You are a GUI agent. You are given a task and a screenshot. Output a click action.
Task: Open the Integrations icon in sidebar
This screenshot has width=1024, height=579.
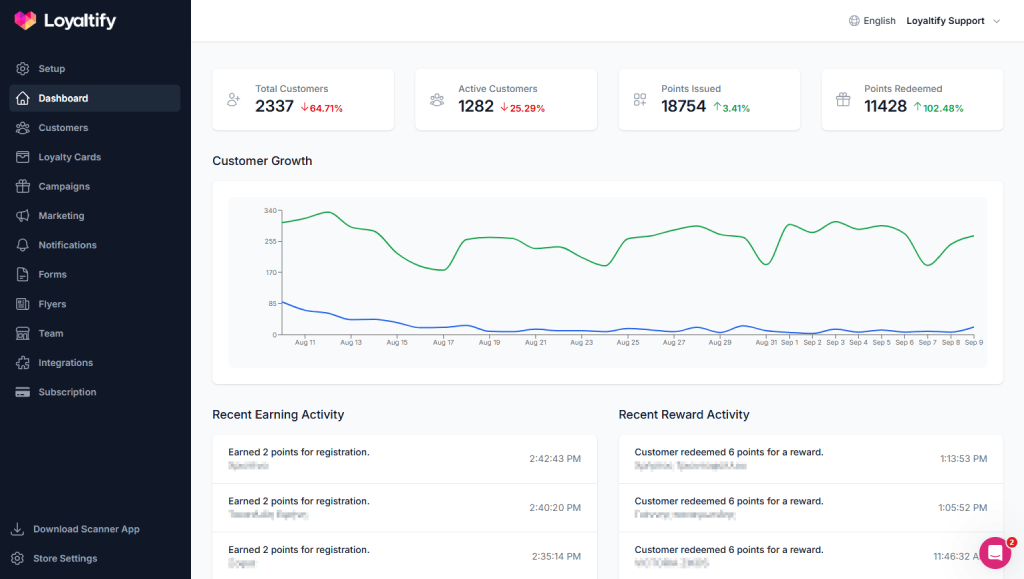coord(21,362)
